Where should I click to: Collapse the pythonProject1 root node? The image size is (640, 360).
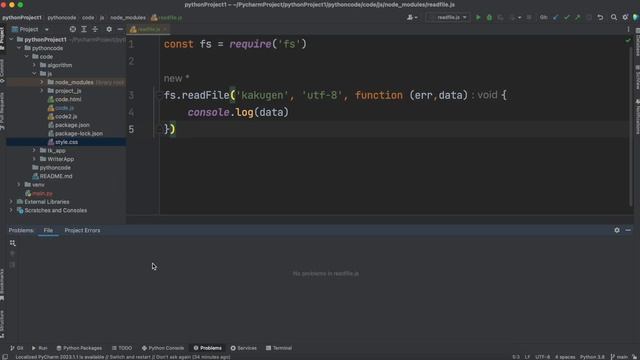[11, 40]
